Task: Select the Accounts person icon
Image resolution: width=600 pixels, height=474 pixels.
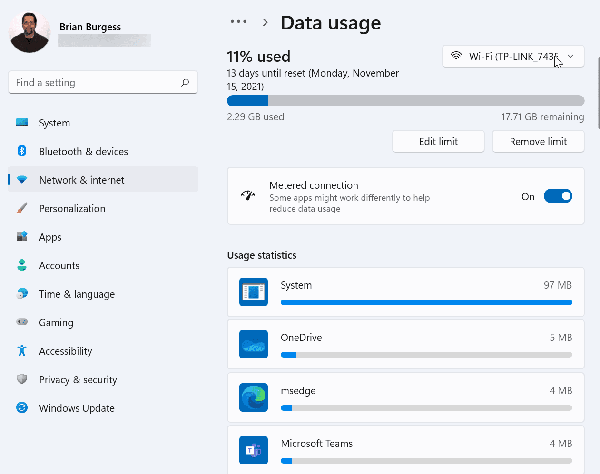Action: tap(22, 266)
